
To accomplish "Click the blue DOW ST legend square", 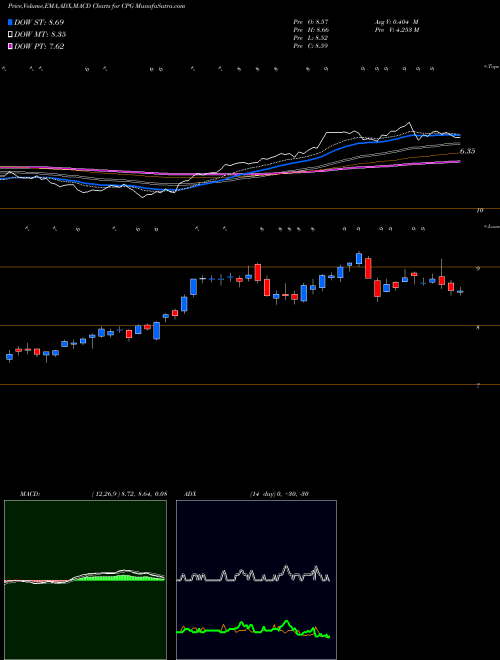I will [x=11, y=22].
